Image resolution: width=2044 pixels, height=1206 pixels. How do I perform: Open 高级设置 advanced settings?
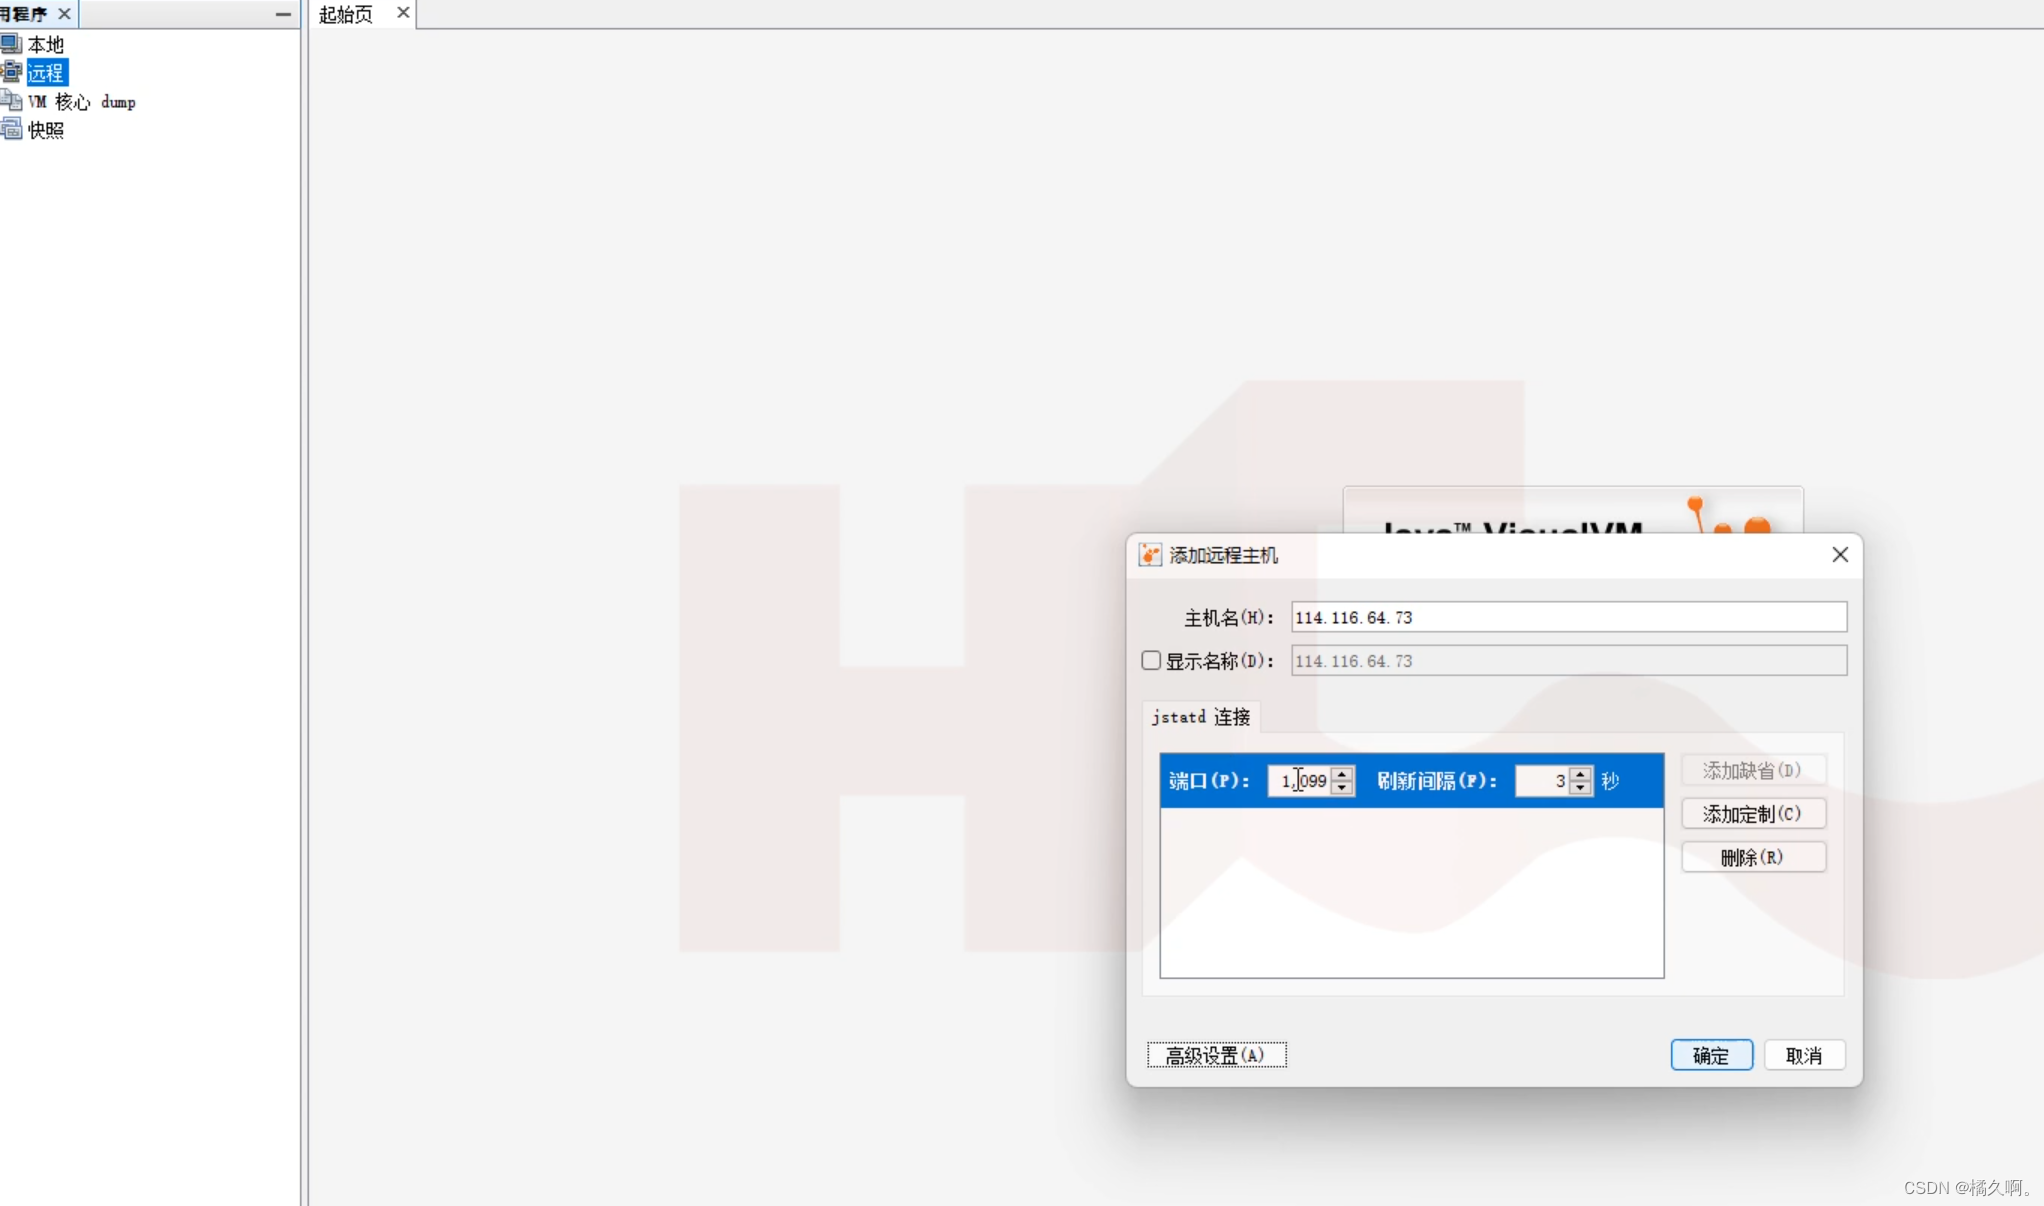1216,1056
